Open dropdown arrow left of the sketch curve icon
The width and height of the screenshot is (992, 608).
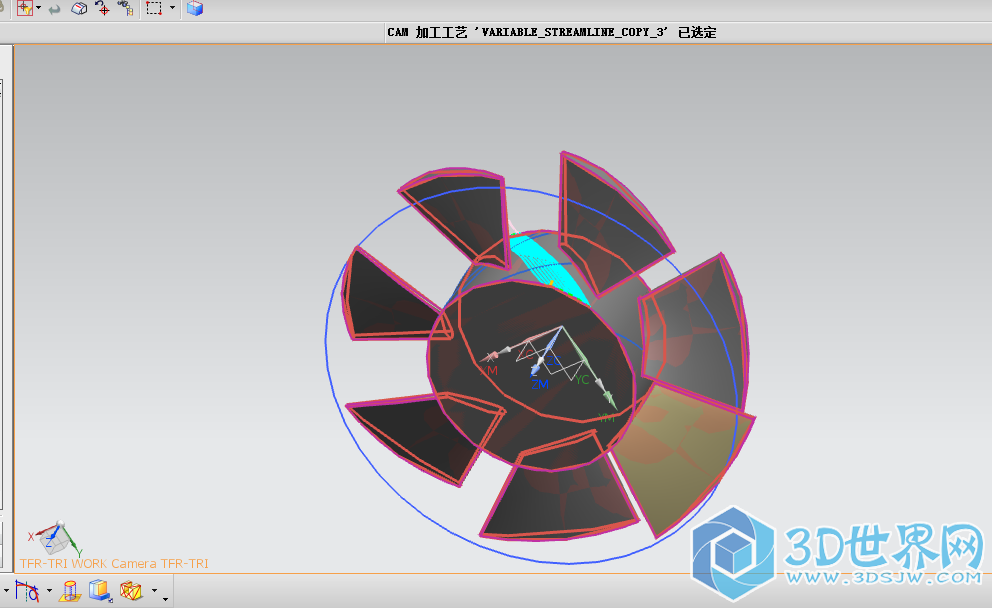tap(6, 591)
